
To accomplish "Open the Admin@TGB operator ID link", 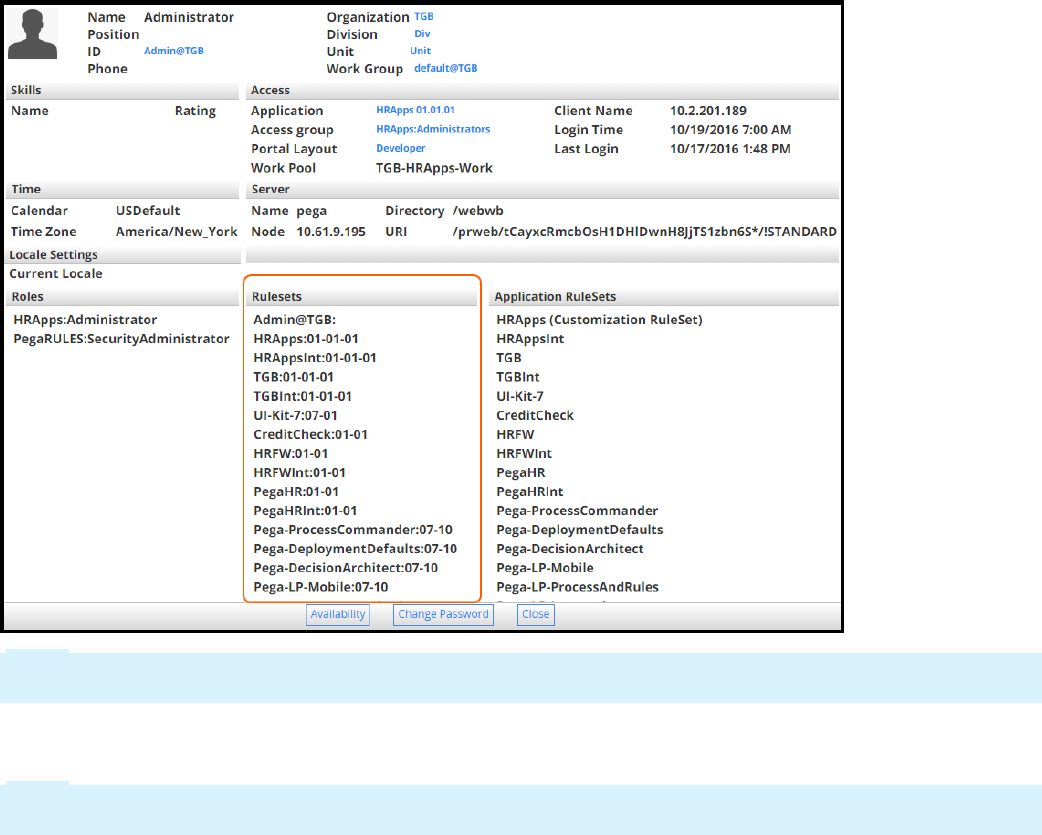I will 173,51.
